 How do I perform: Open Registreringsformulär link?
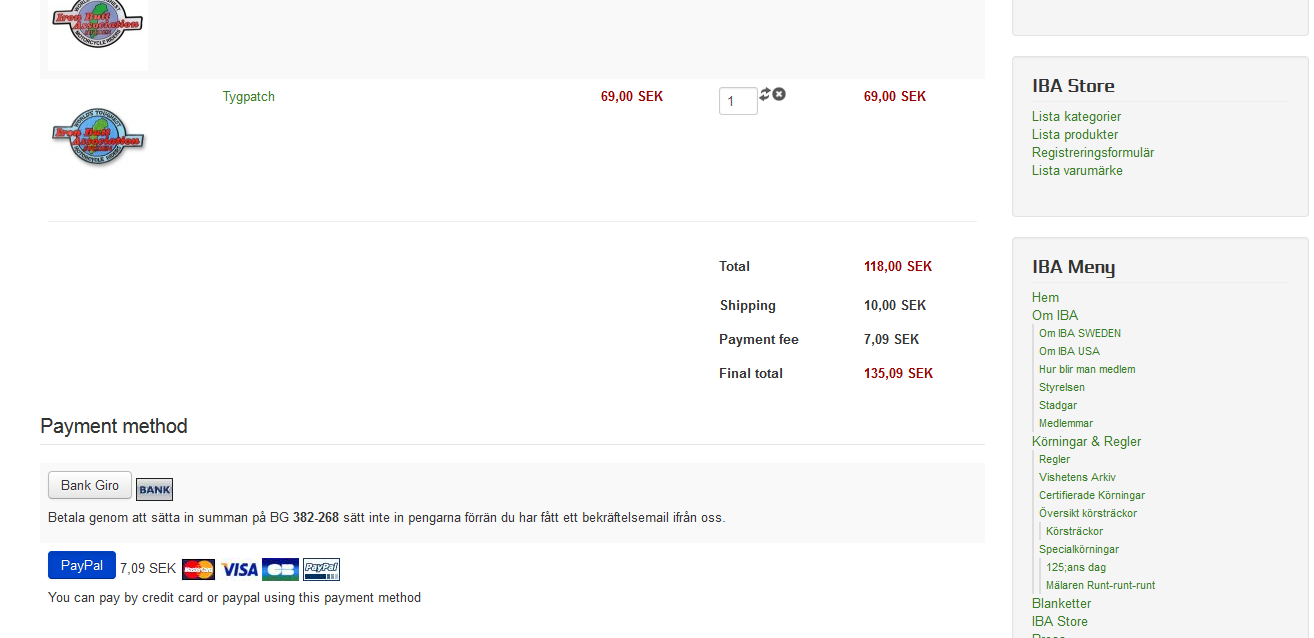[x=1093, y=153]
